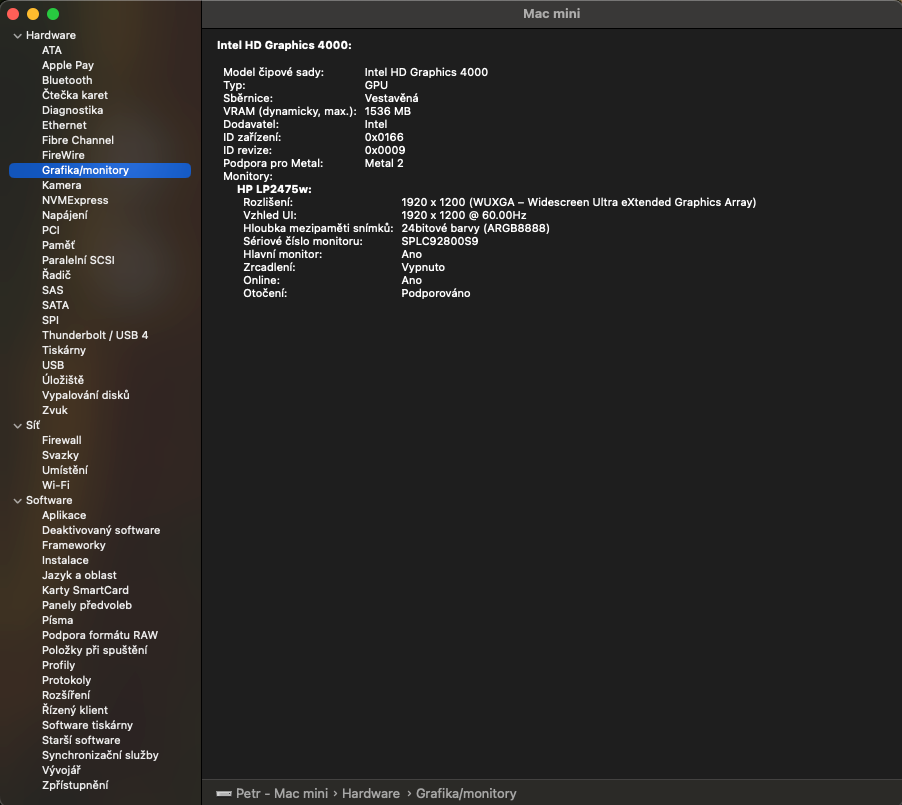Select Řadič in the sidebar
Image resolution: width=902 pixels, height=805 pixels.
pyautogui.click(x=56, y=275)
